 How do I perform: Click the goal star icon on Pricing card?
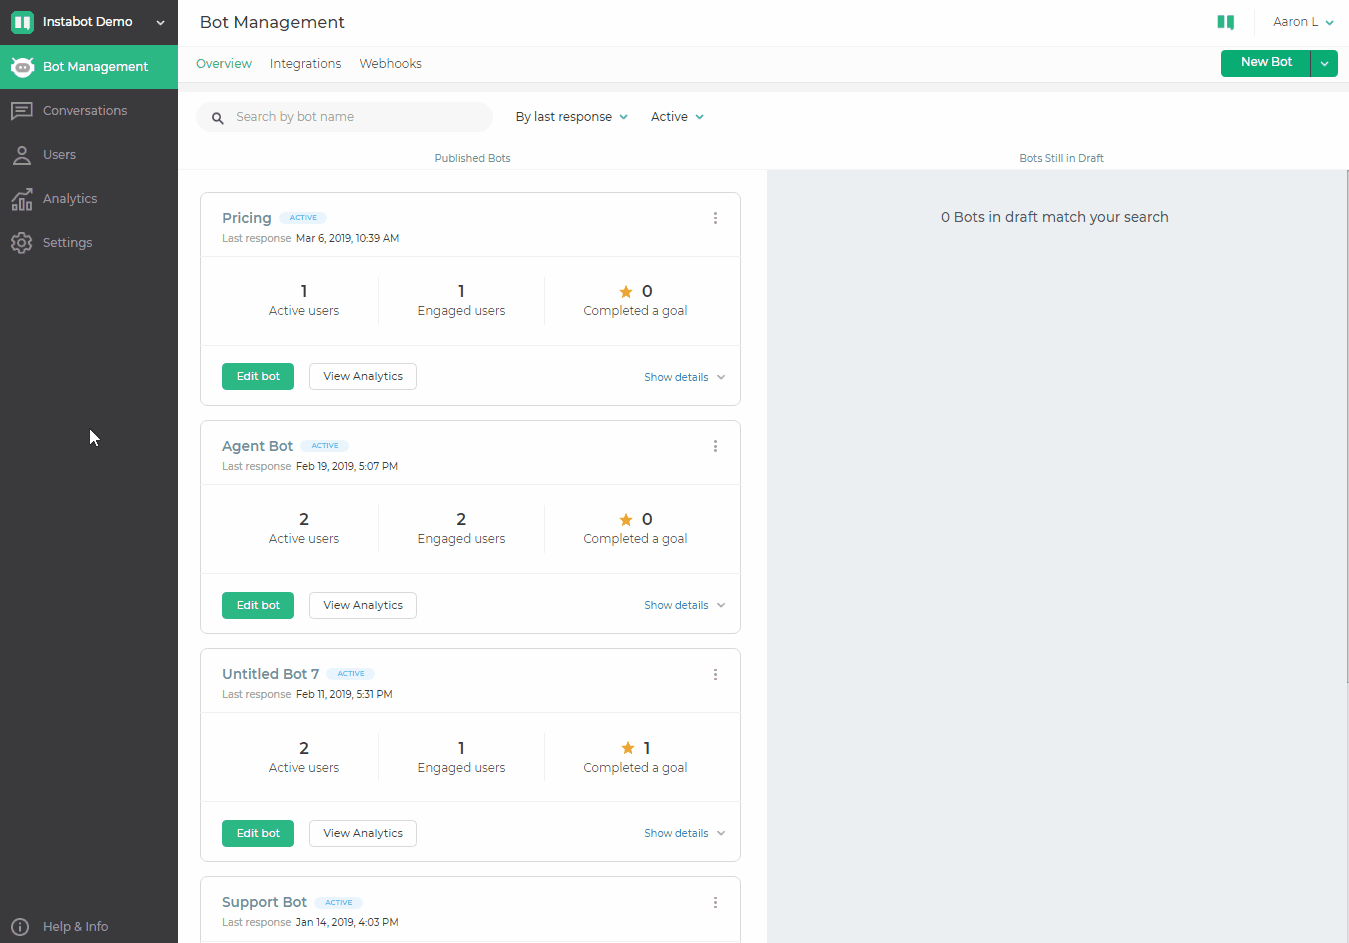pyautogui.click(x=626, y=292)
